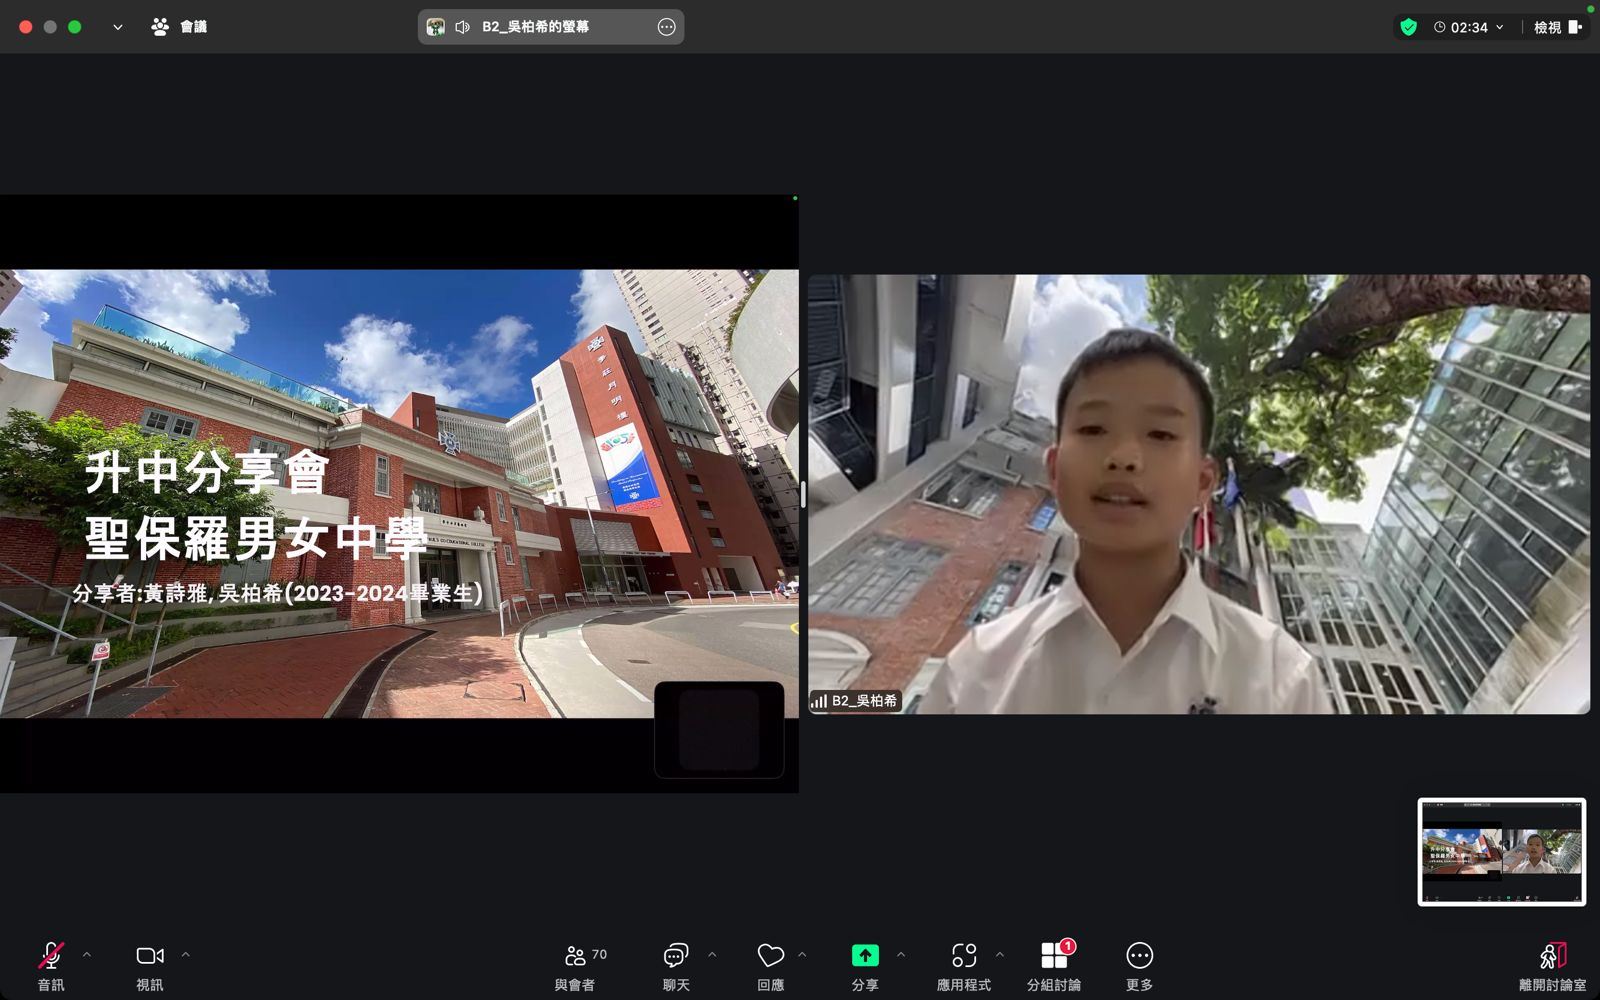Image resolution: width=1600 pixels, height=1000 pixels.
Task: Open the 更多 more options button
Action: pyautogui.click(x=1139, y=966)
